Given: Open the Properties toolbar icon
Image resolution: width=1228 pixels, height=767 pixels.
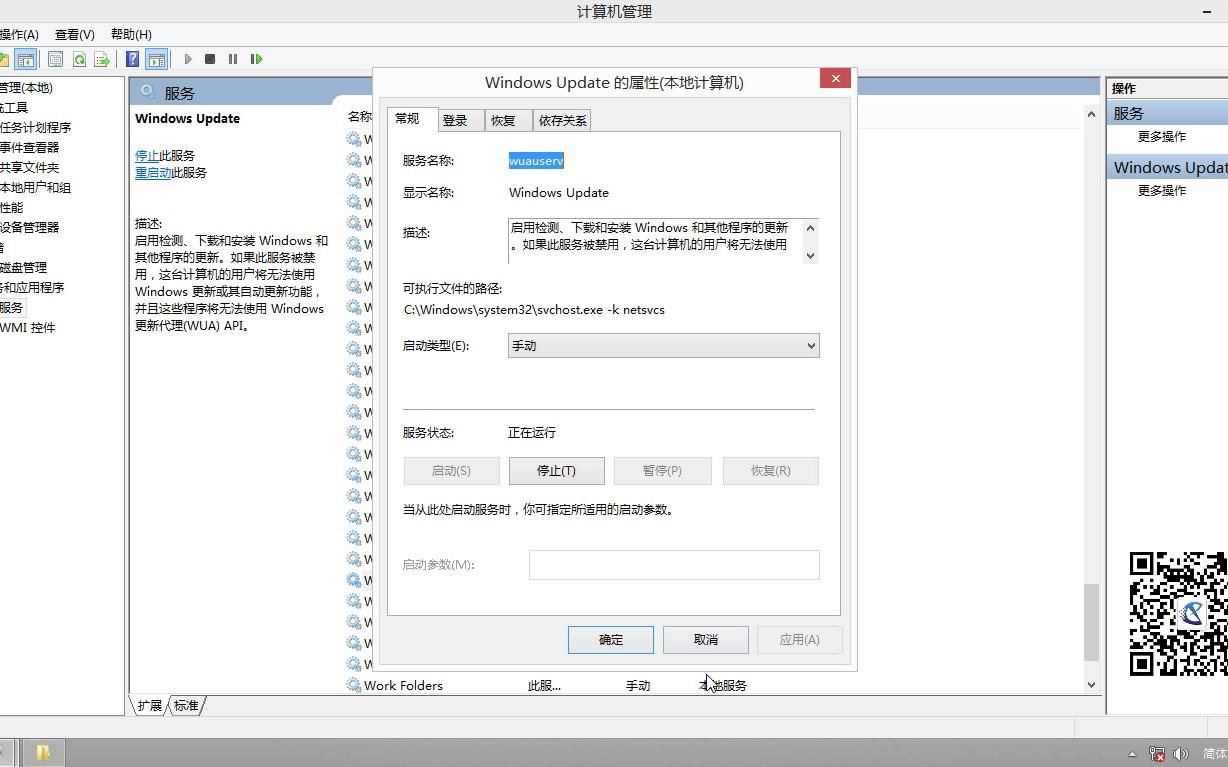Looking at the screenshot, I should (x=54, y=59).
